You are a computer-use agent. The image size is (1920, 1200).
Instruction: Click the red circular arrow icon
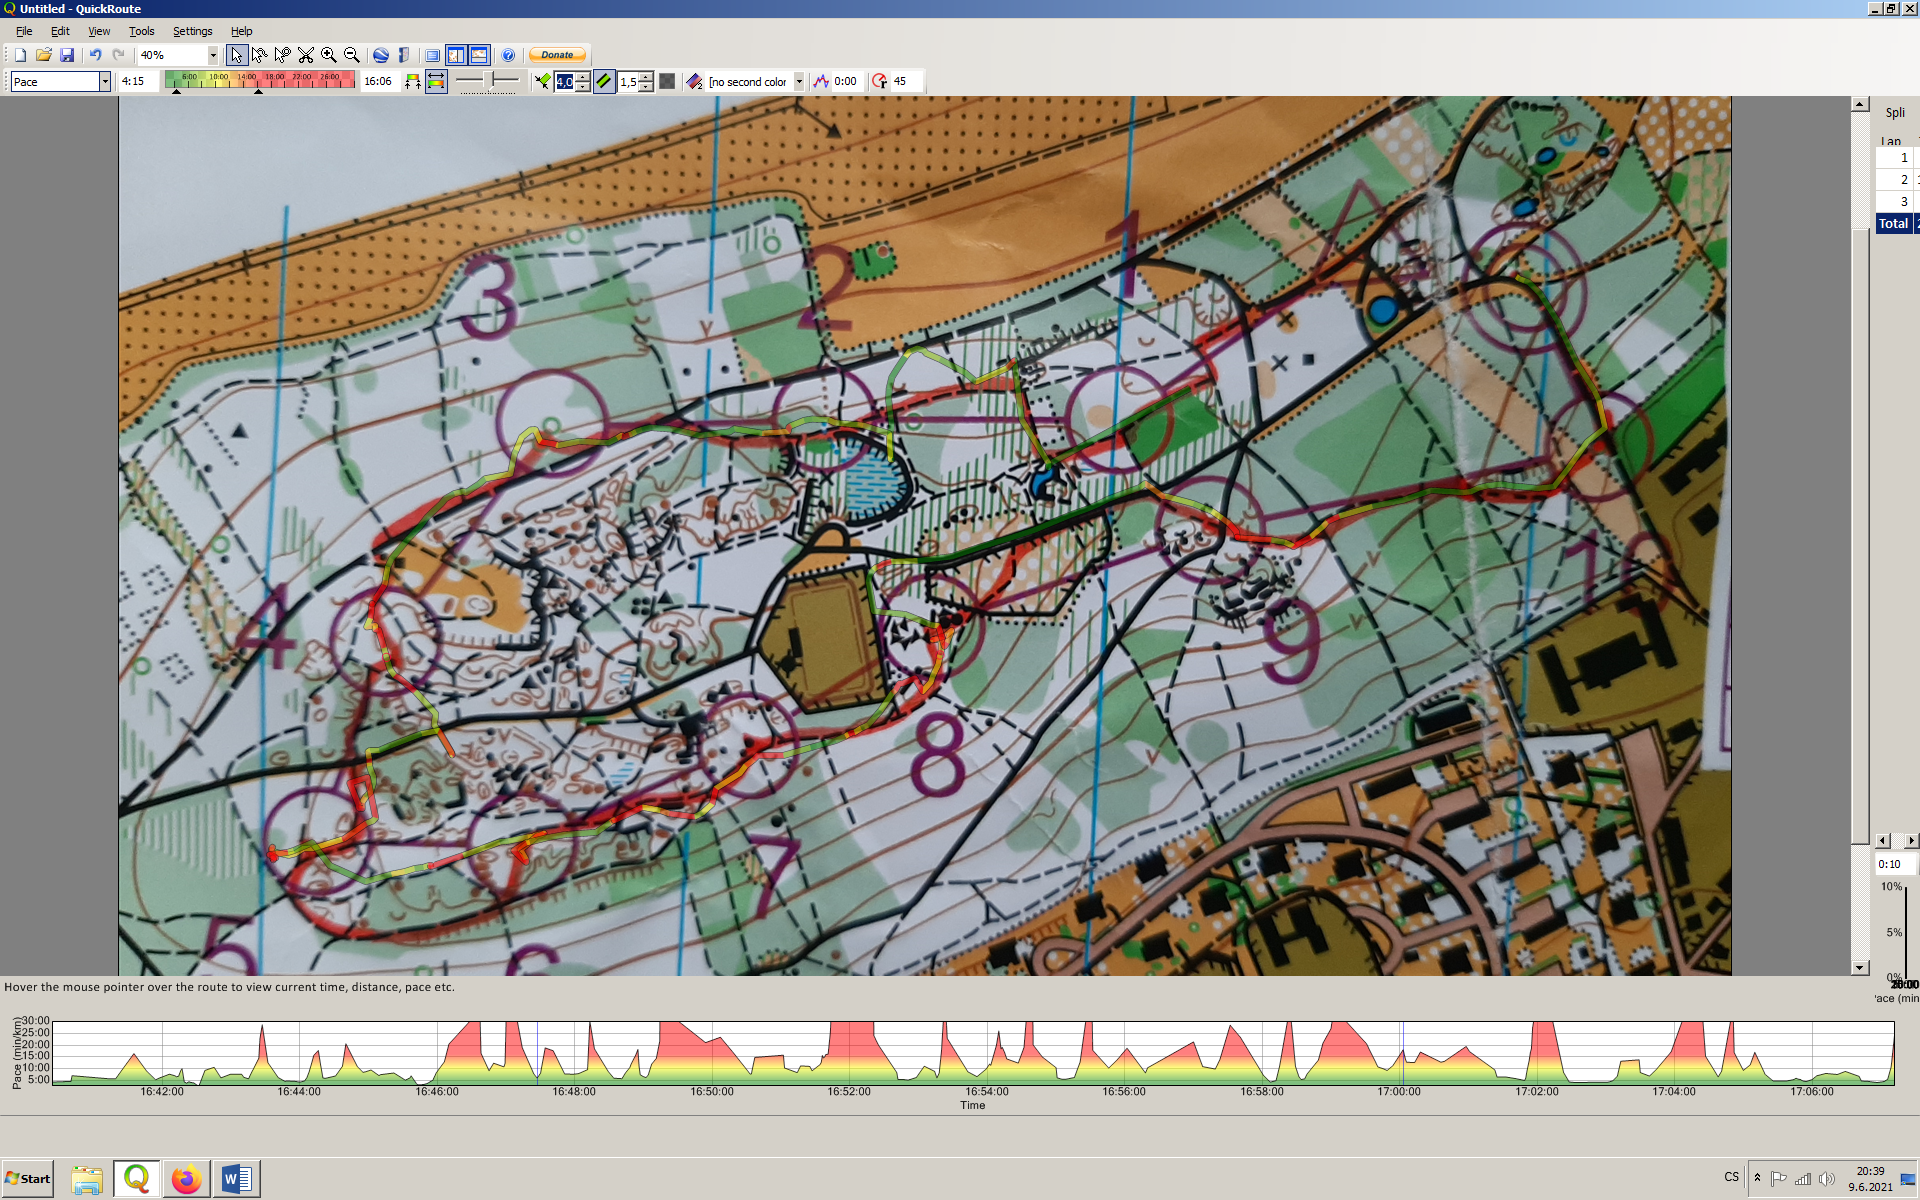click(879, 82)
